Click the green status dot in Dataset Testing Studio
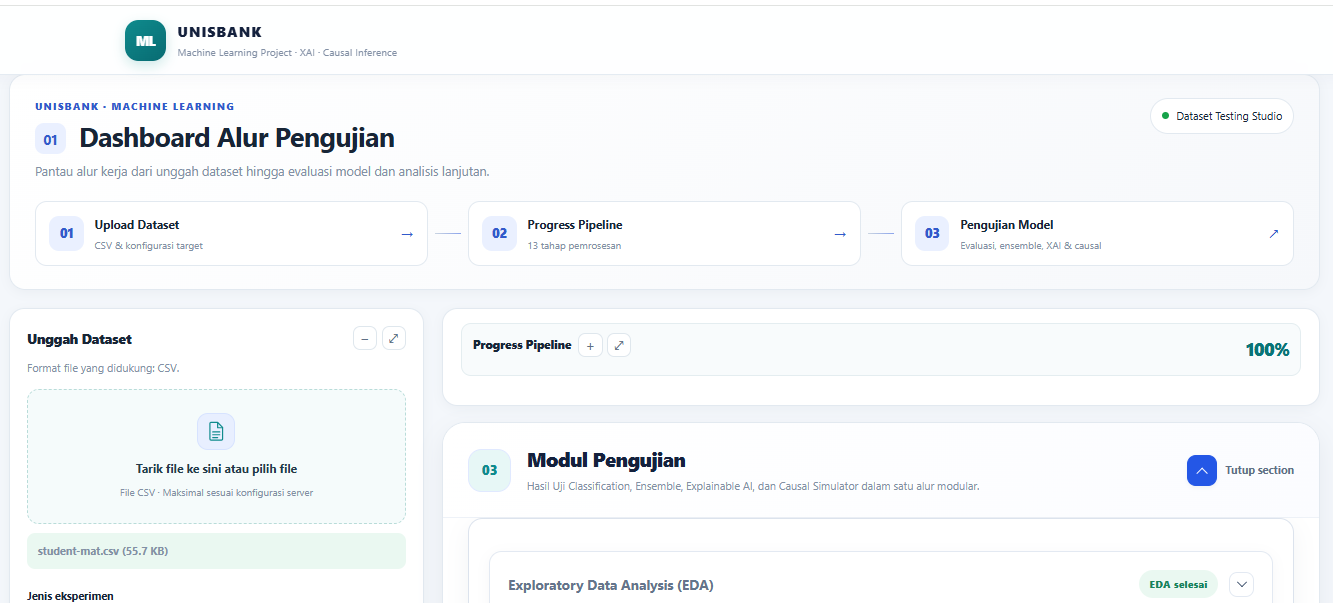This screenshot has width=1333, height=603. [x=1165, y=116]
